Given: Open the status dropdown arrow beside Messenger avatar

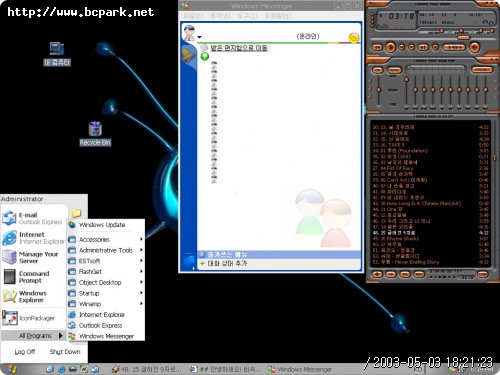Looking at the screenshot, I should coord(199,37).
